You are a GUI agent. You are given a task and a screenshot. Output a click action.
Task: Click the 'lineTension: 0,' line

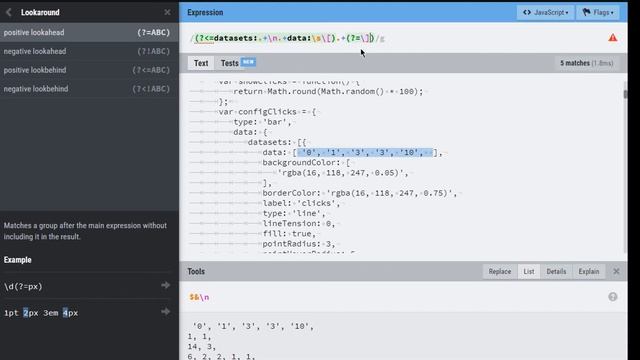coord(299,224)
